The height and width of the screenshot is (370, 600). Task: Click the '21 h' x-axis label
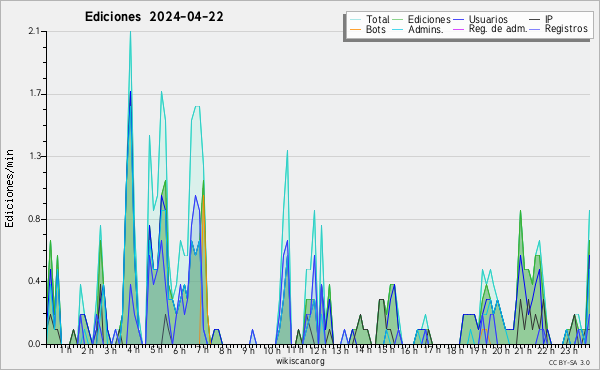(x=523, y=350)
